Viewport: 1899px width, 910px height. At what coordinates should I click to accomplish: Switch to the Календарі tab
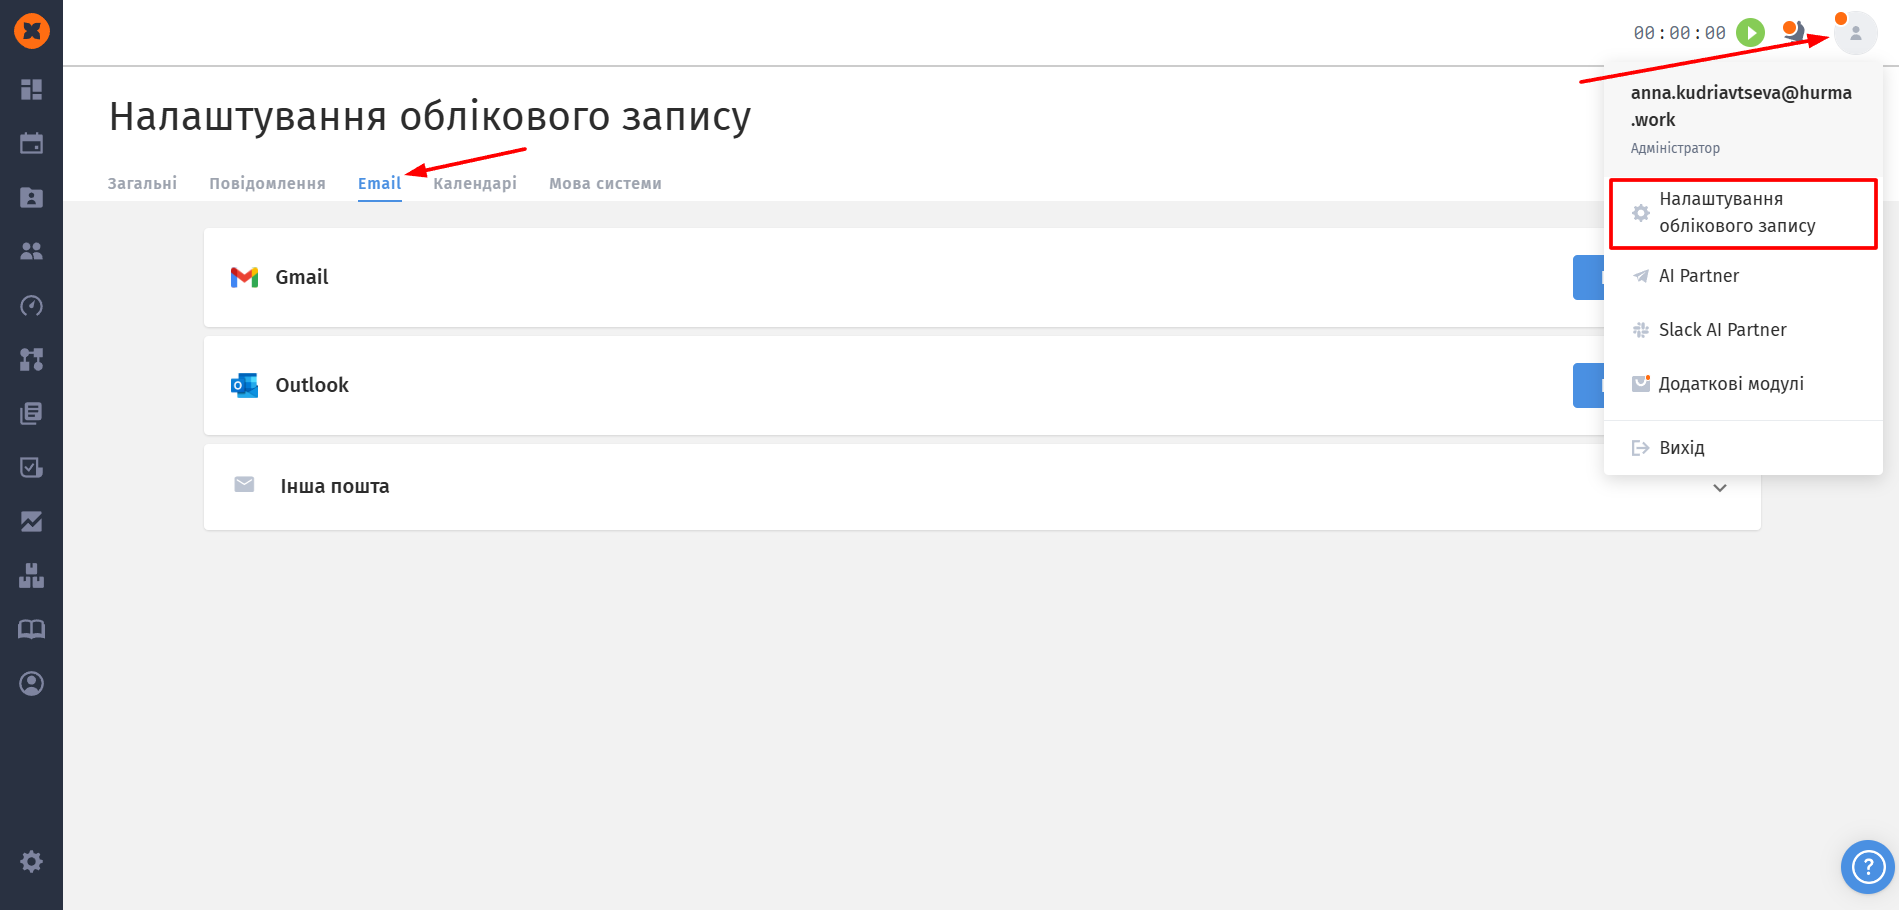click(x=475, y=183)
